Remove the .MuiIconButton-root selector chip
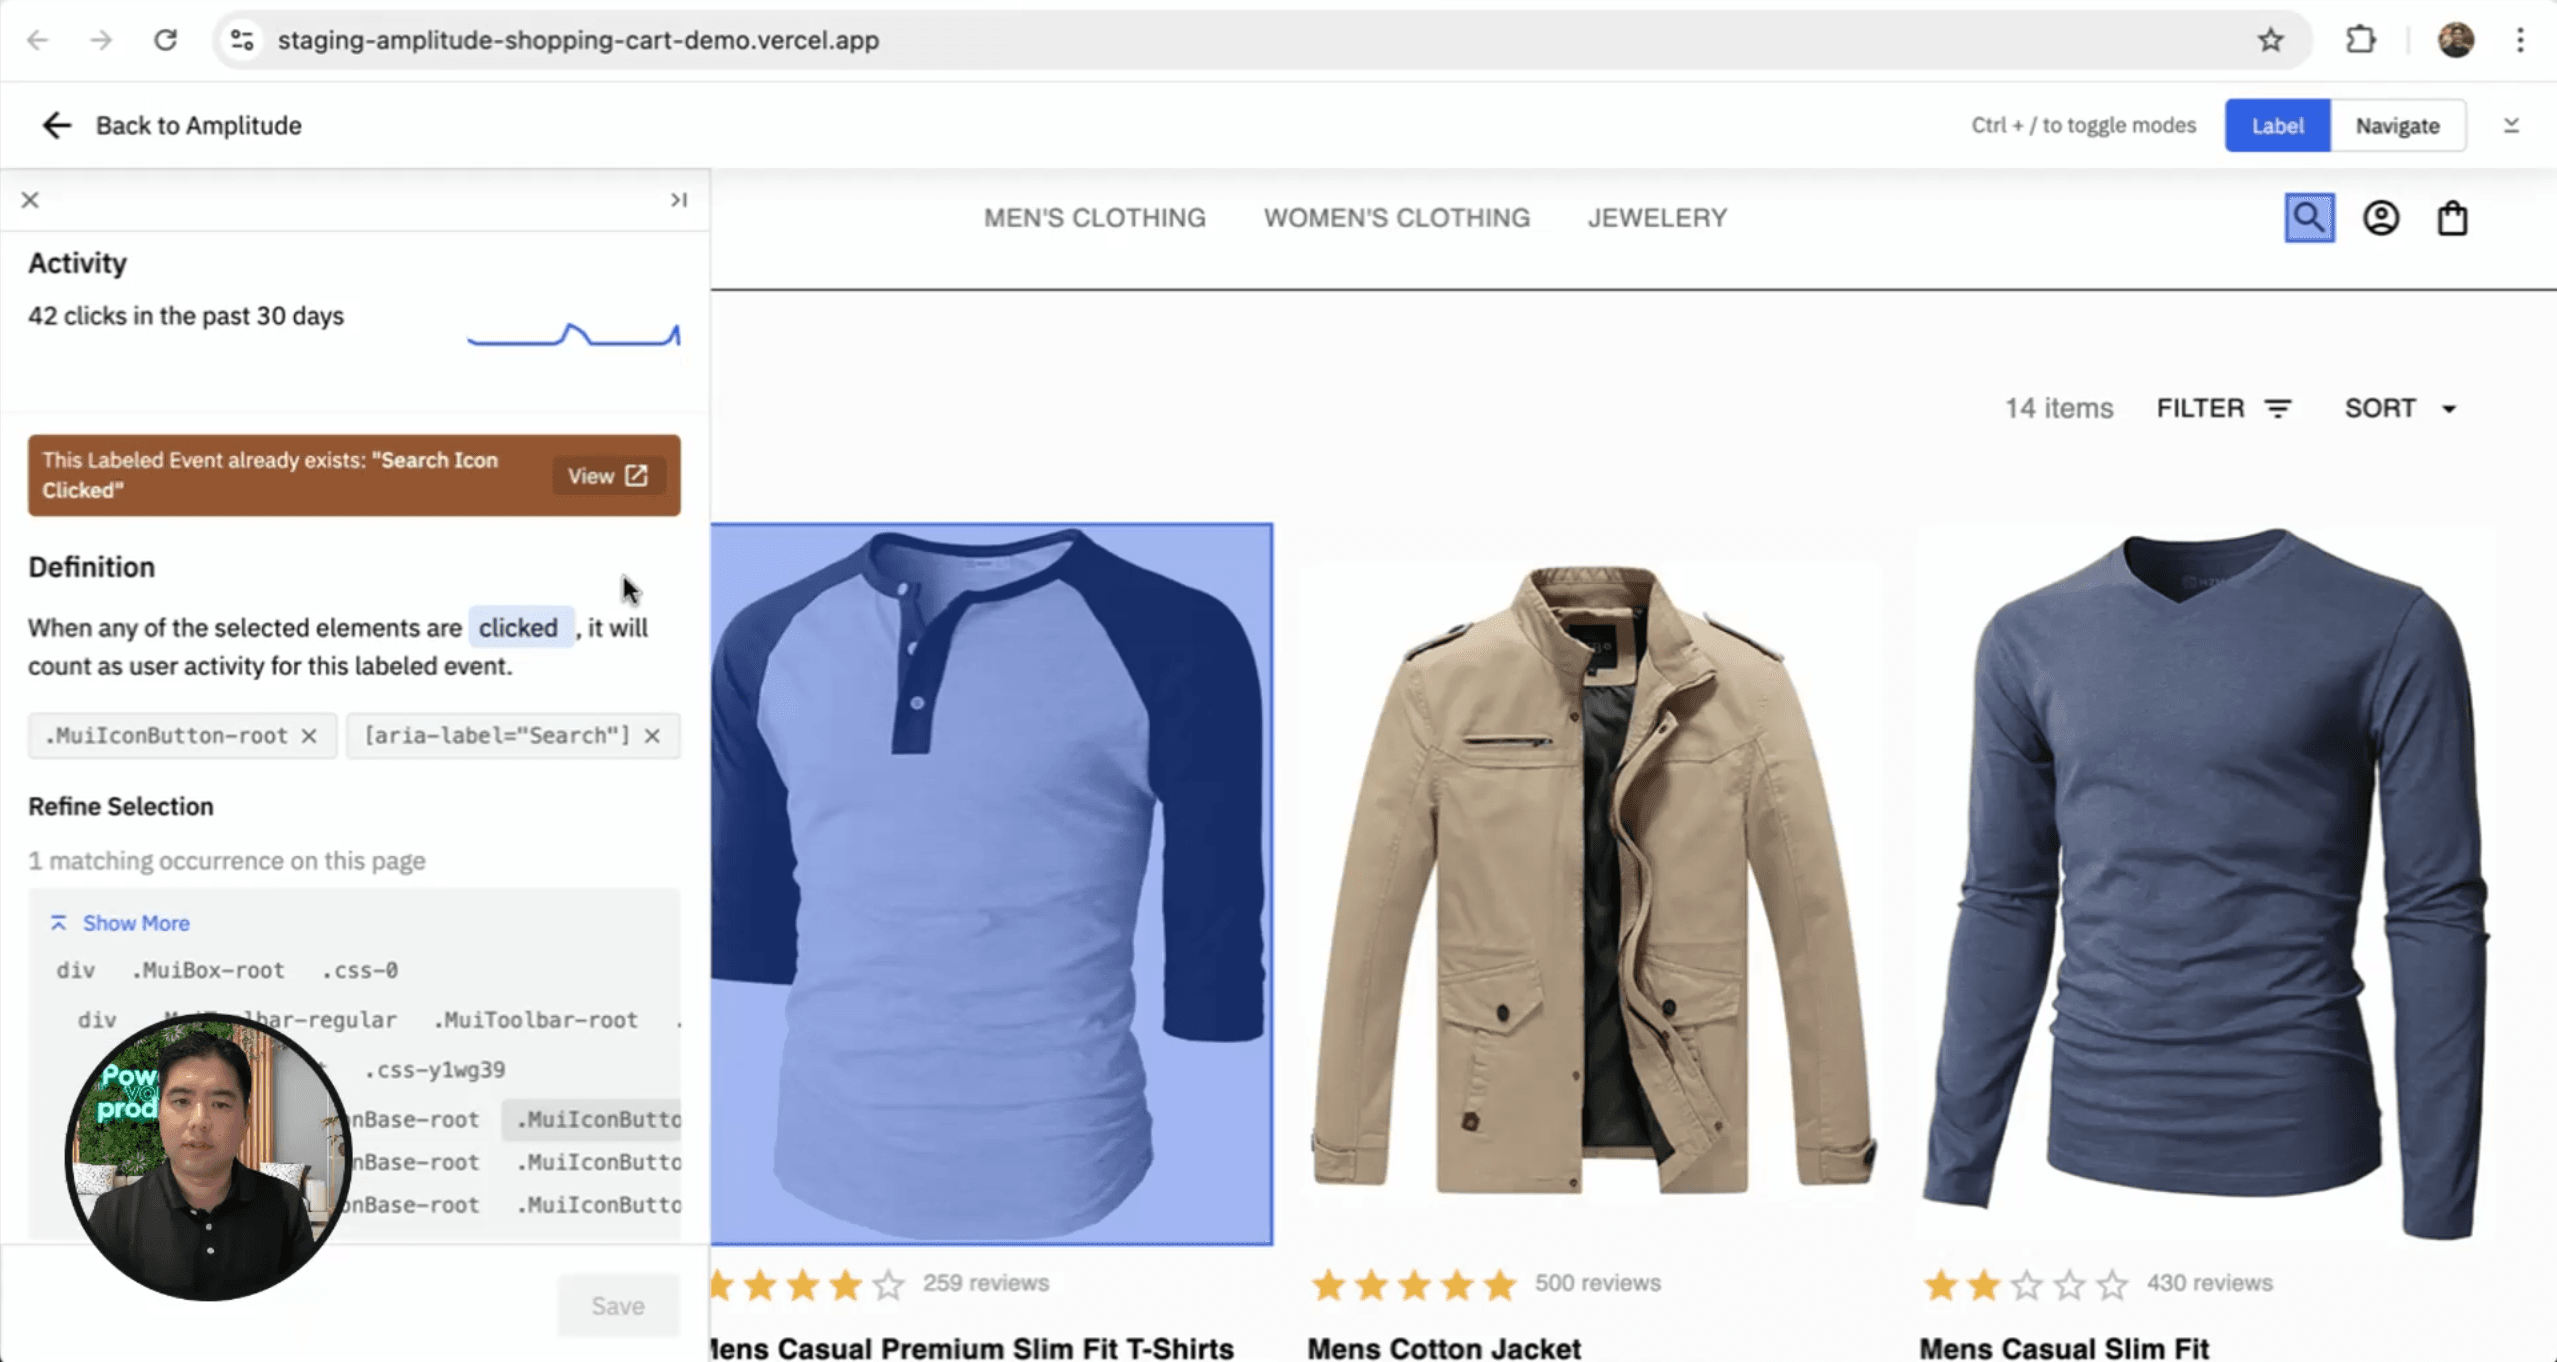Viewport: 2557px width, 1362px height. click(309, 736)
